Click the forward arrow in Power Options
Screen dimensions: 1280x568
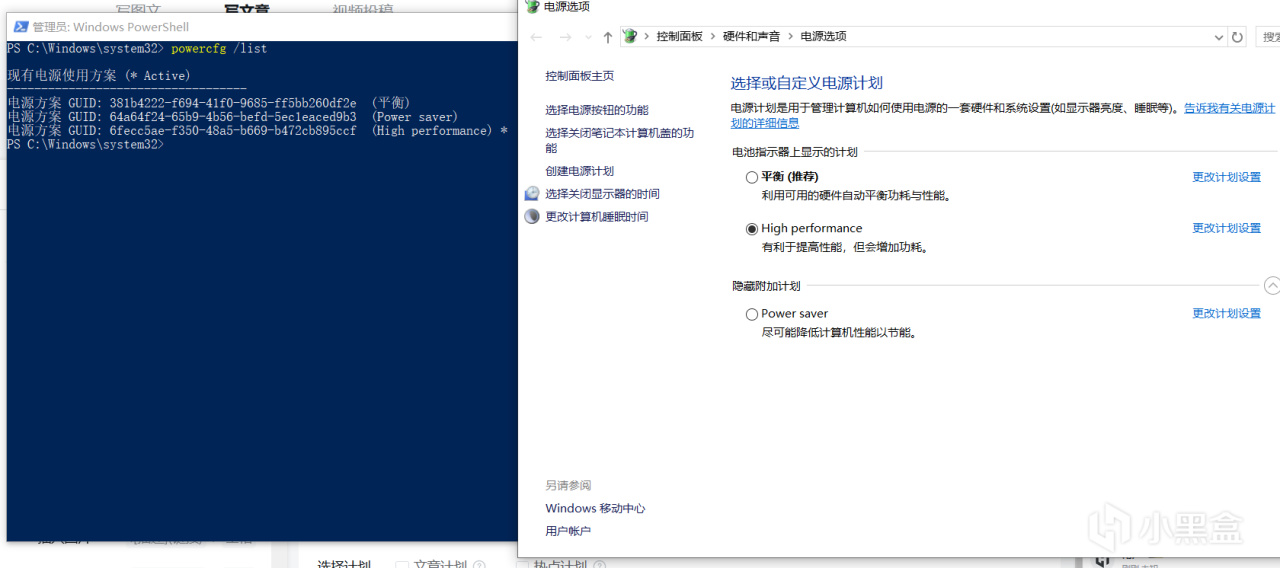click(x=565, y=37)
